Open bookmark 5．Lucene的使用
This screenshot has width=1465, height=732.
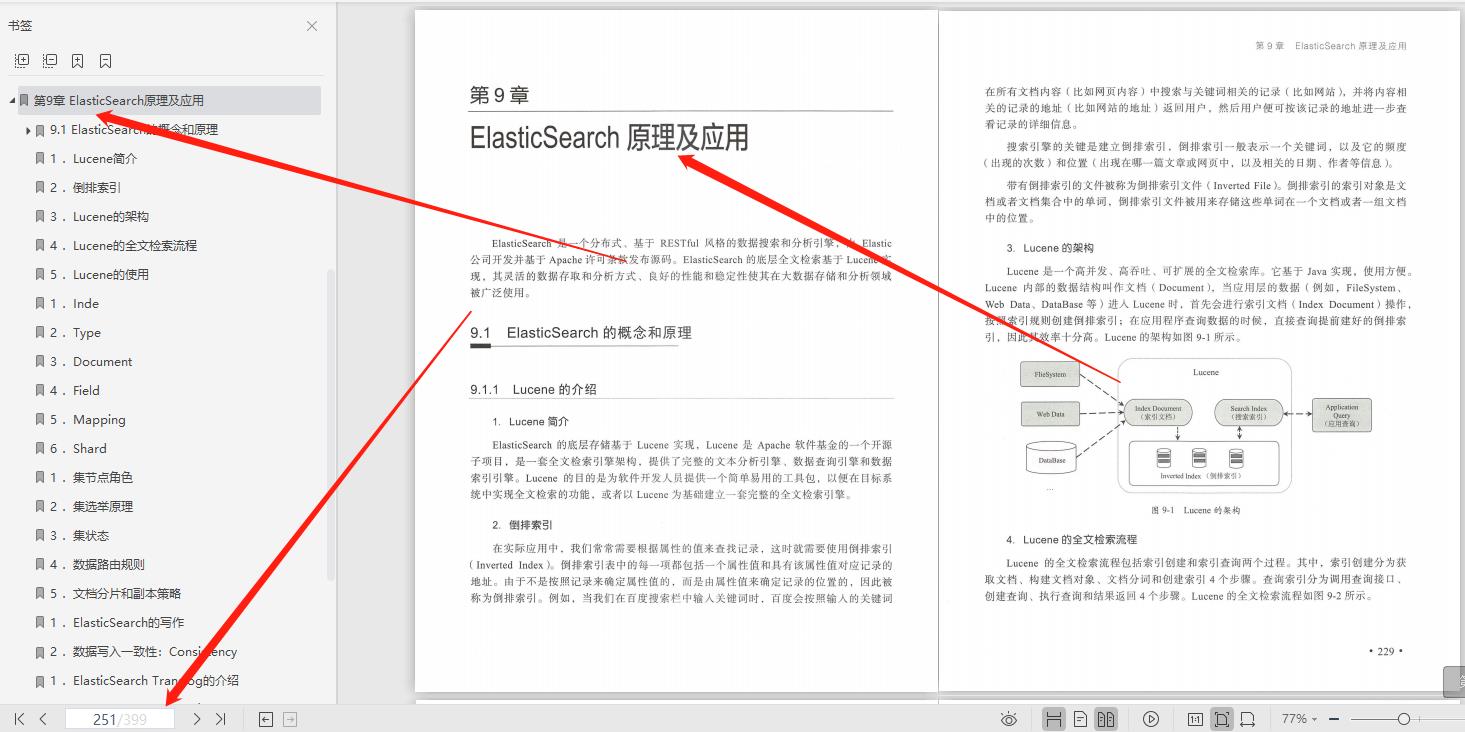99,275
